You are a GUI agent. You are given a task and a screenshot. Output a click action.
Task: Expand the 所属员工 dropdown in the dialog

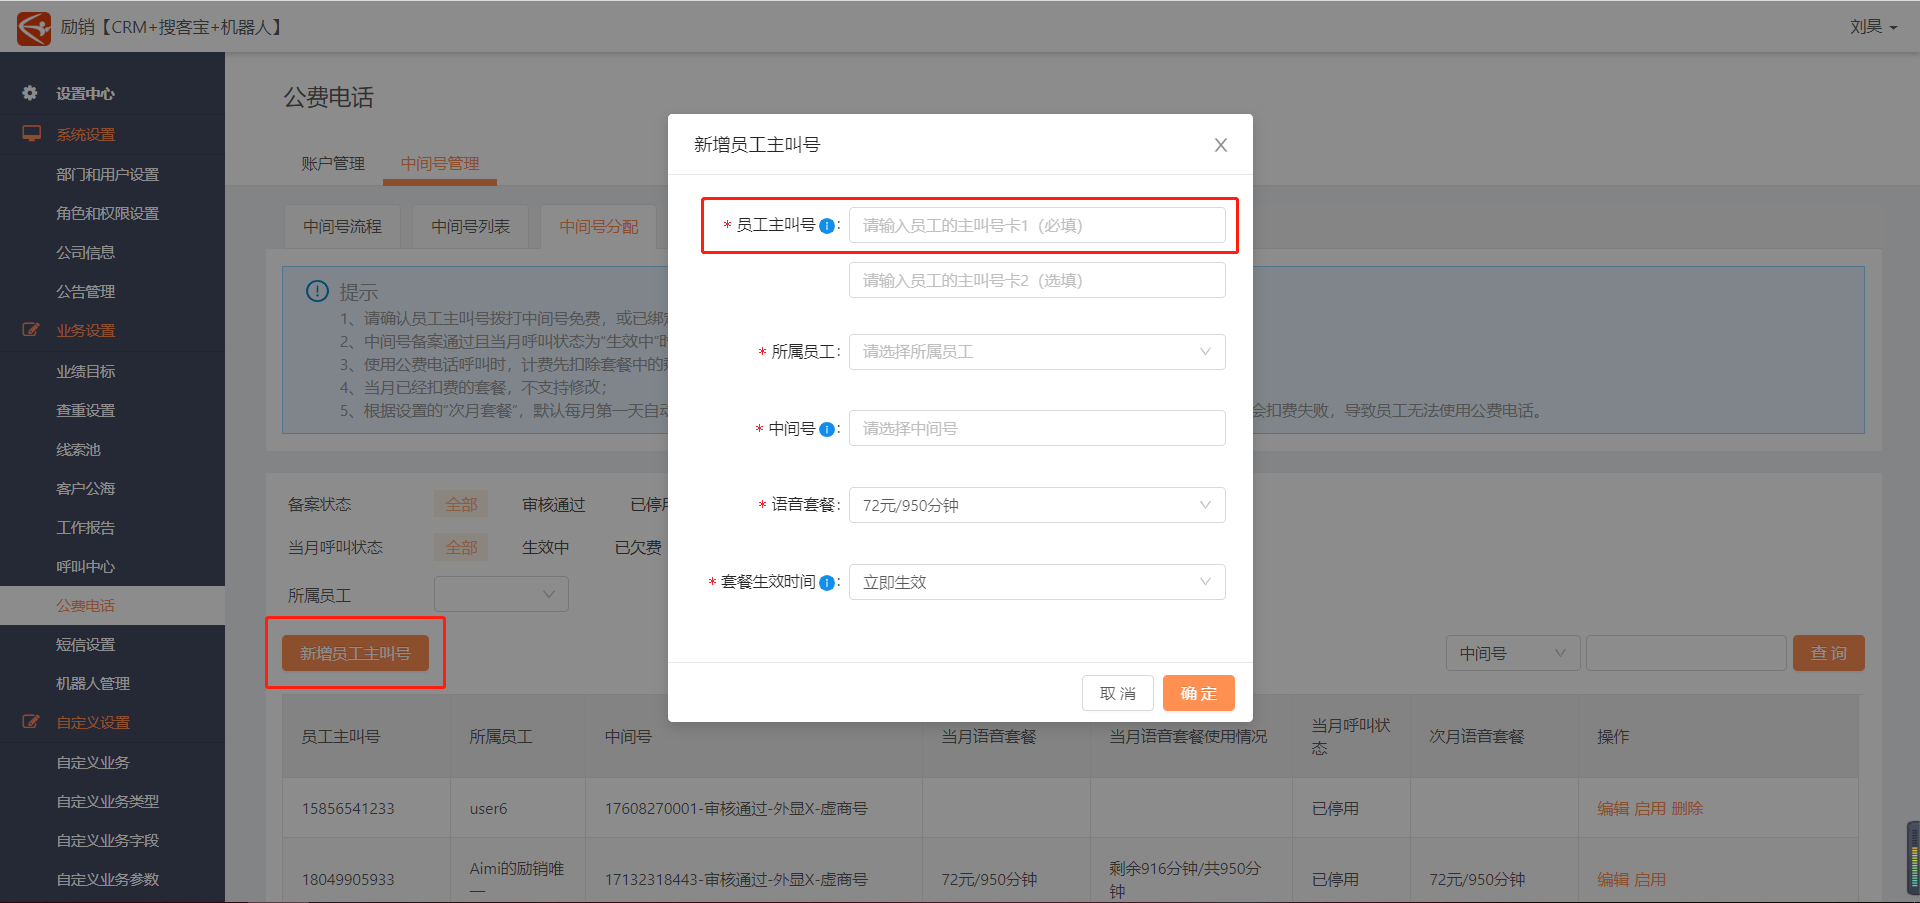tap(1037, 352)
